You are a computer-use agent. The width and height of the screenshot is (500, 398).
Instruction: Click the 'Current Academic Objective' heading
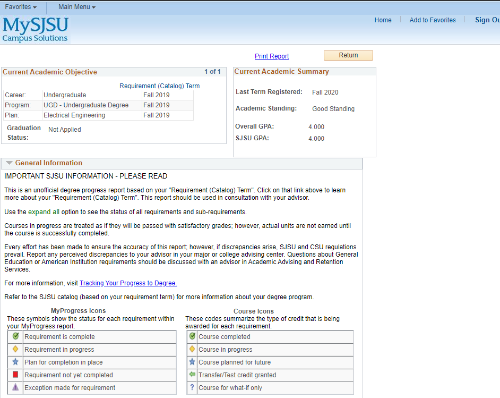point(50,72)
